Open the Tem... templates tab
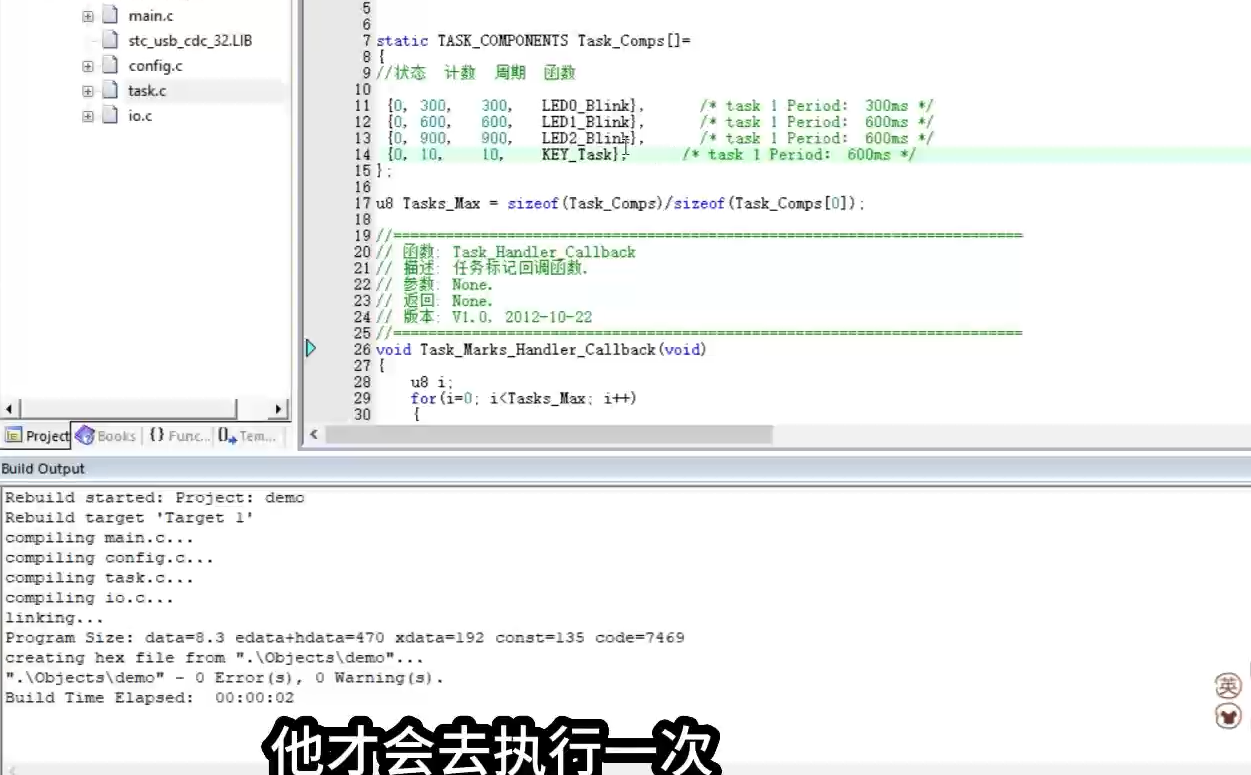Image resolution: width=1251 pixels, height=775 pixels. [x=246, y=436]
